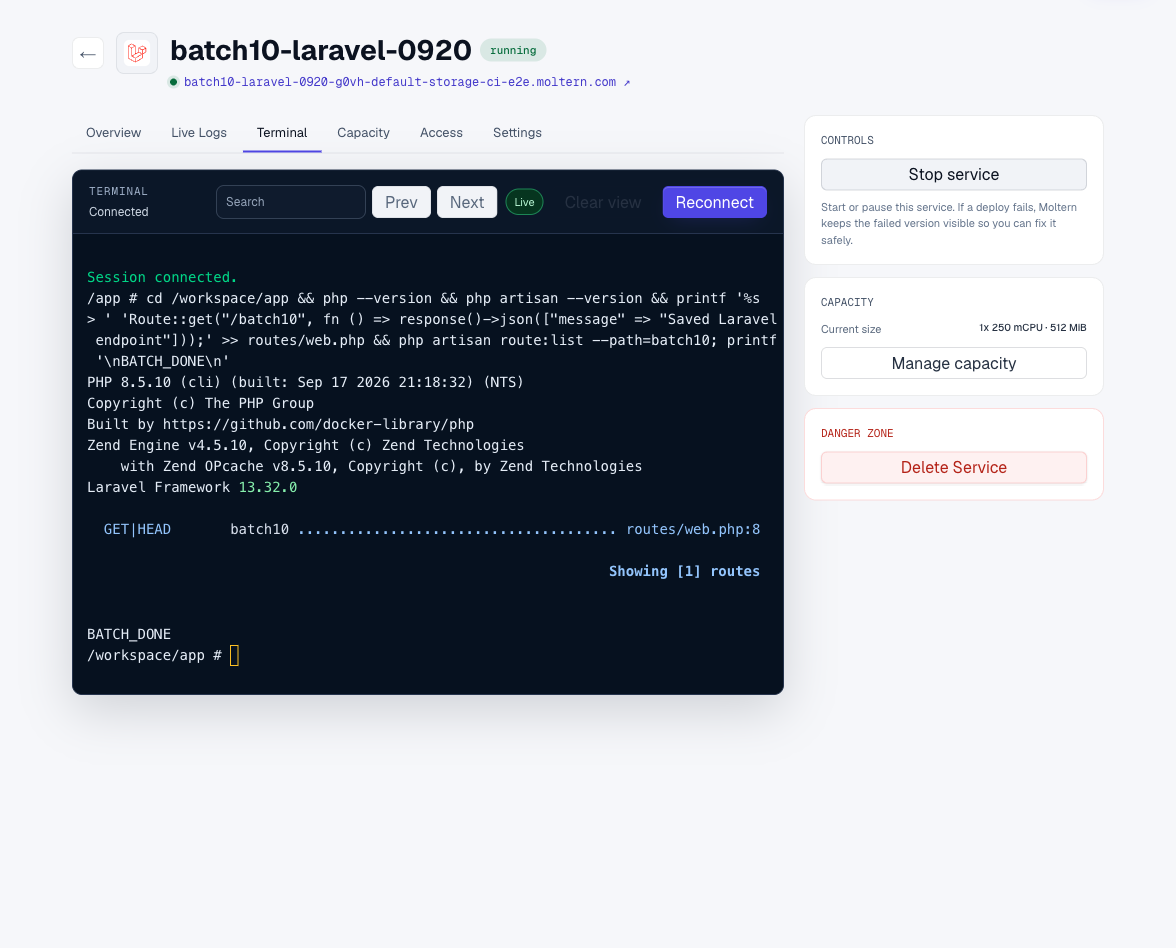Jump to next search match with Next
Screen dimensions: 1176x948
467,202
